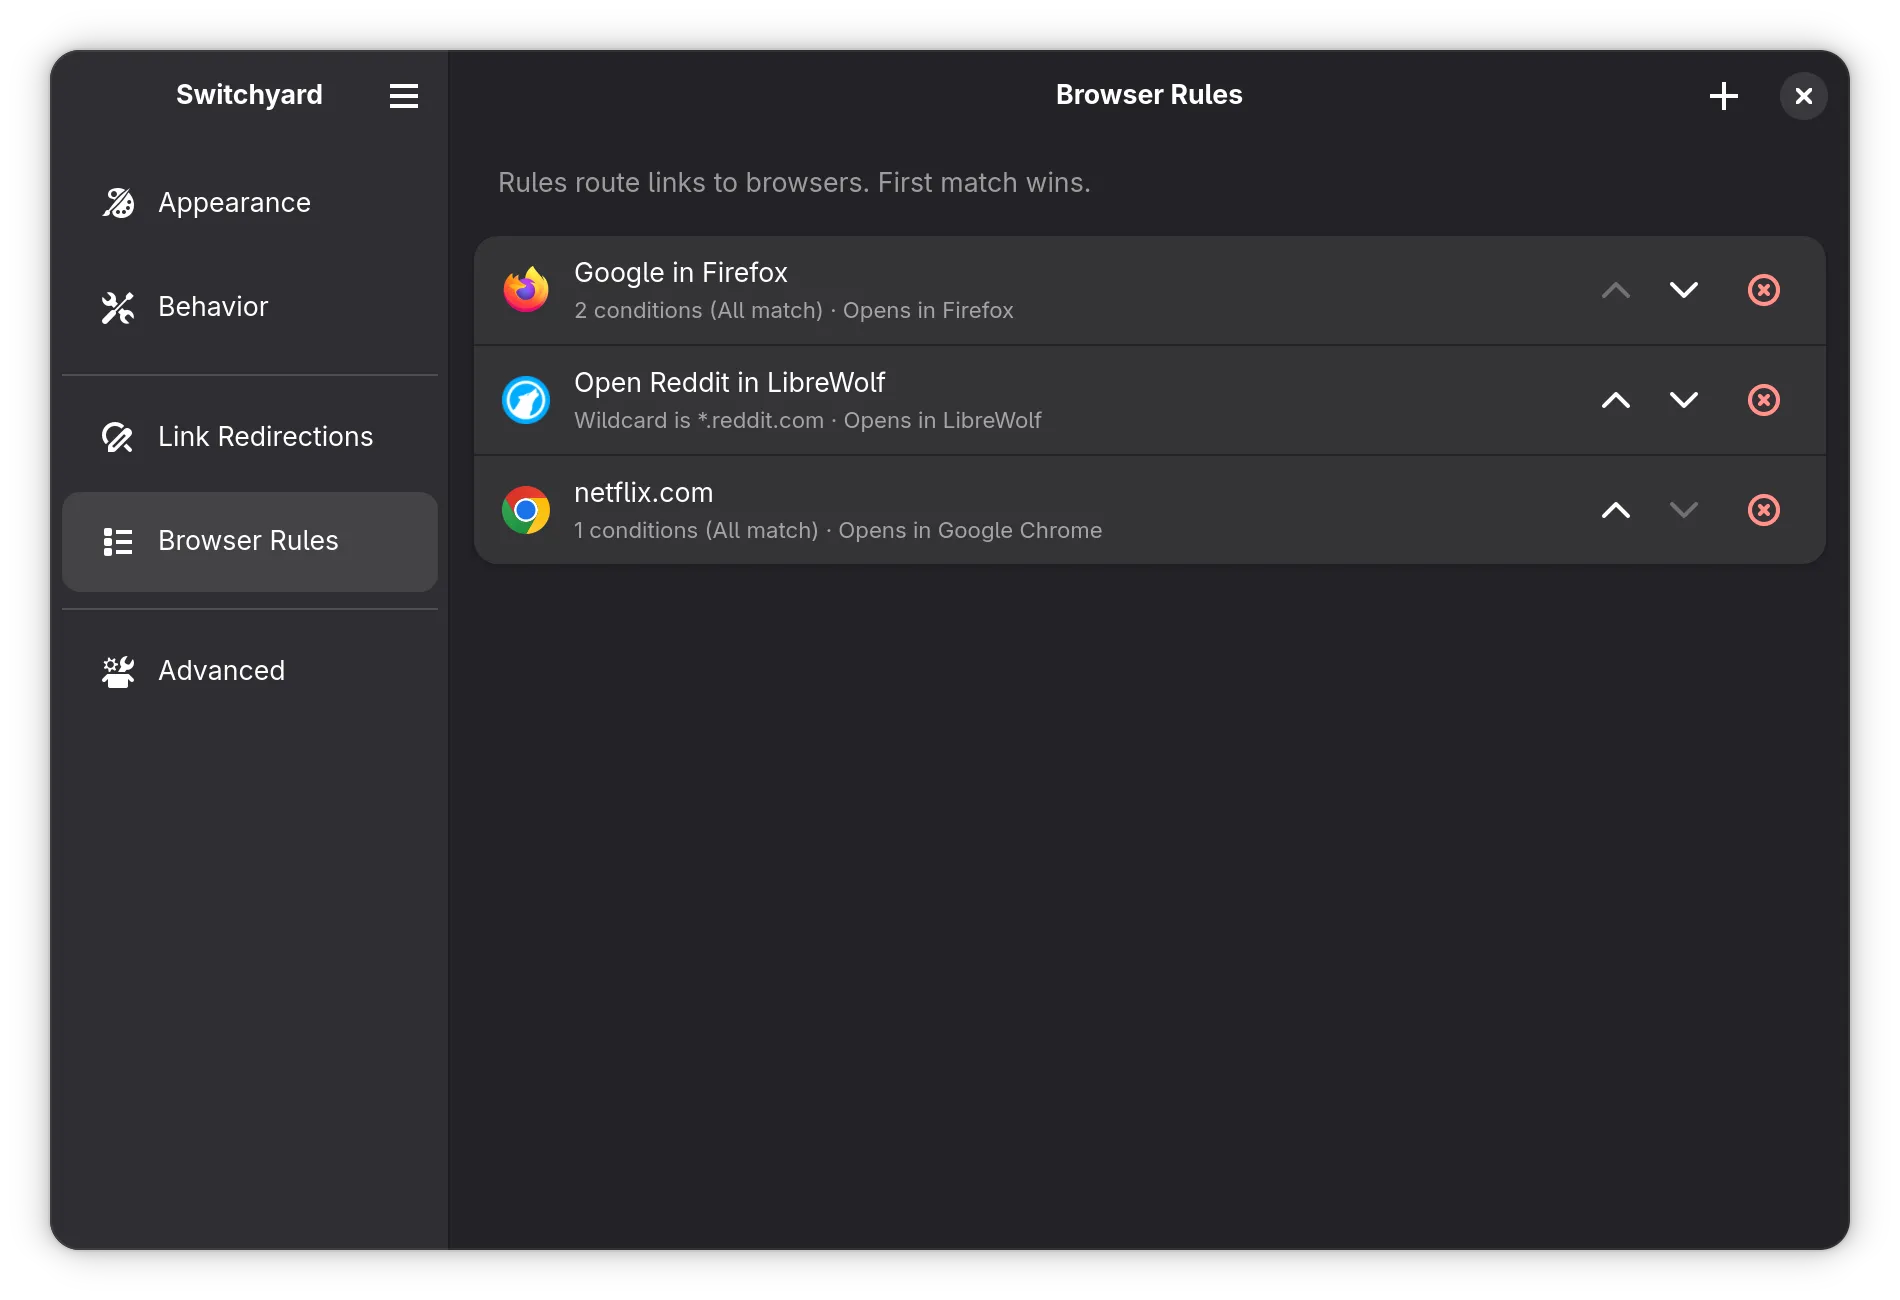1900x1300 pixels.
Task: Move Open Reddit in LibreWolf rule down
Action: (x=1684, y=400)
